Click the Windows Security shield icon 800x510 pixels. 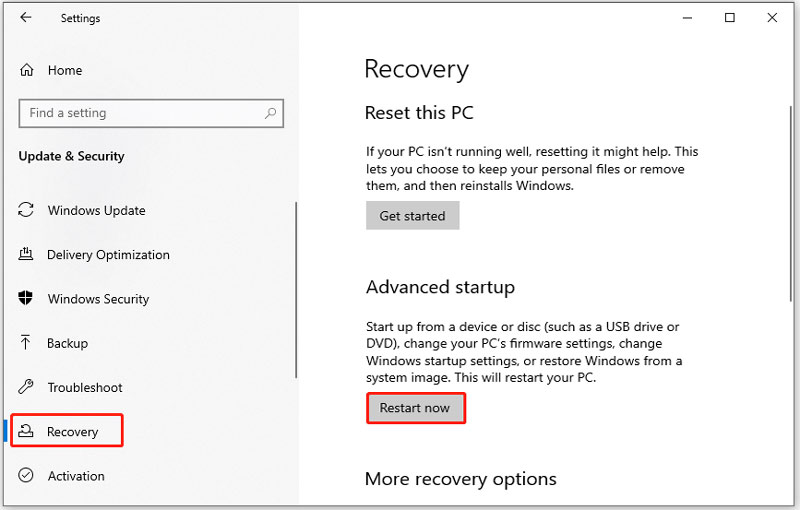[27, 299]
